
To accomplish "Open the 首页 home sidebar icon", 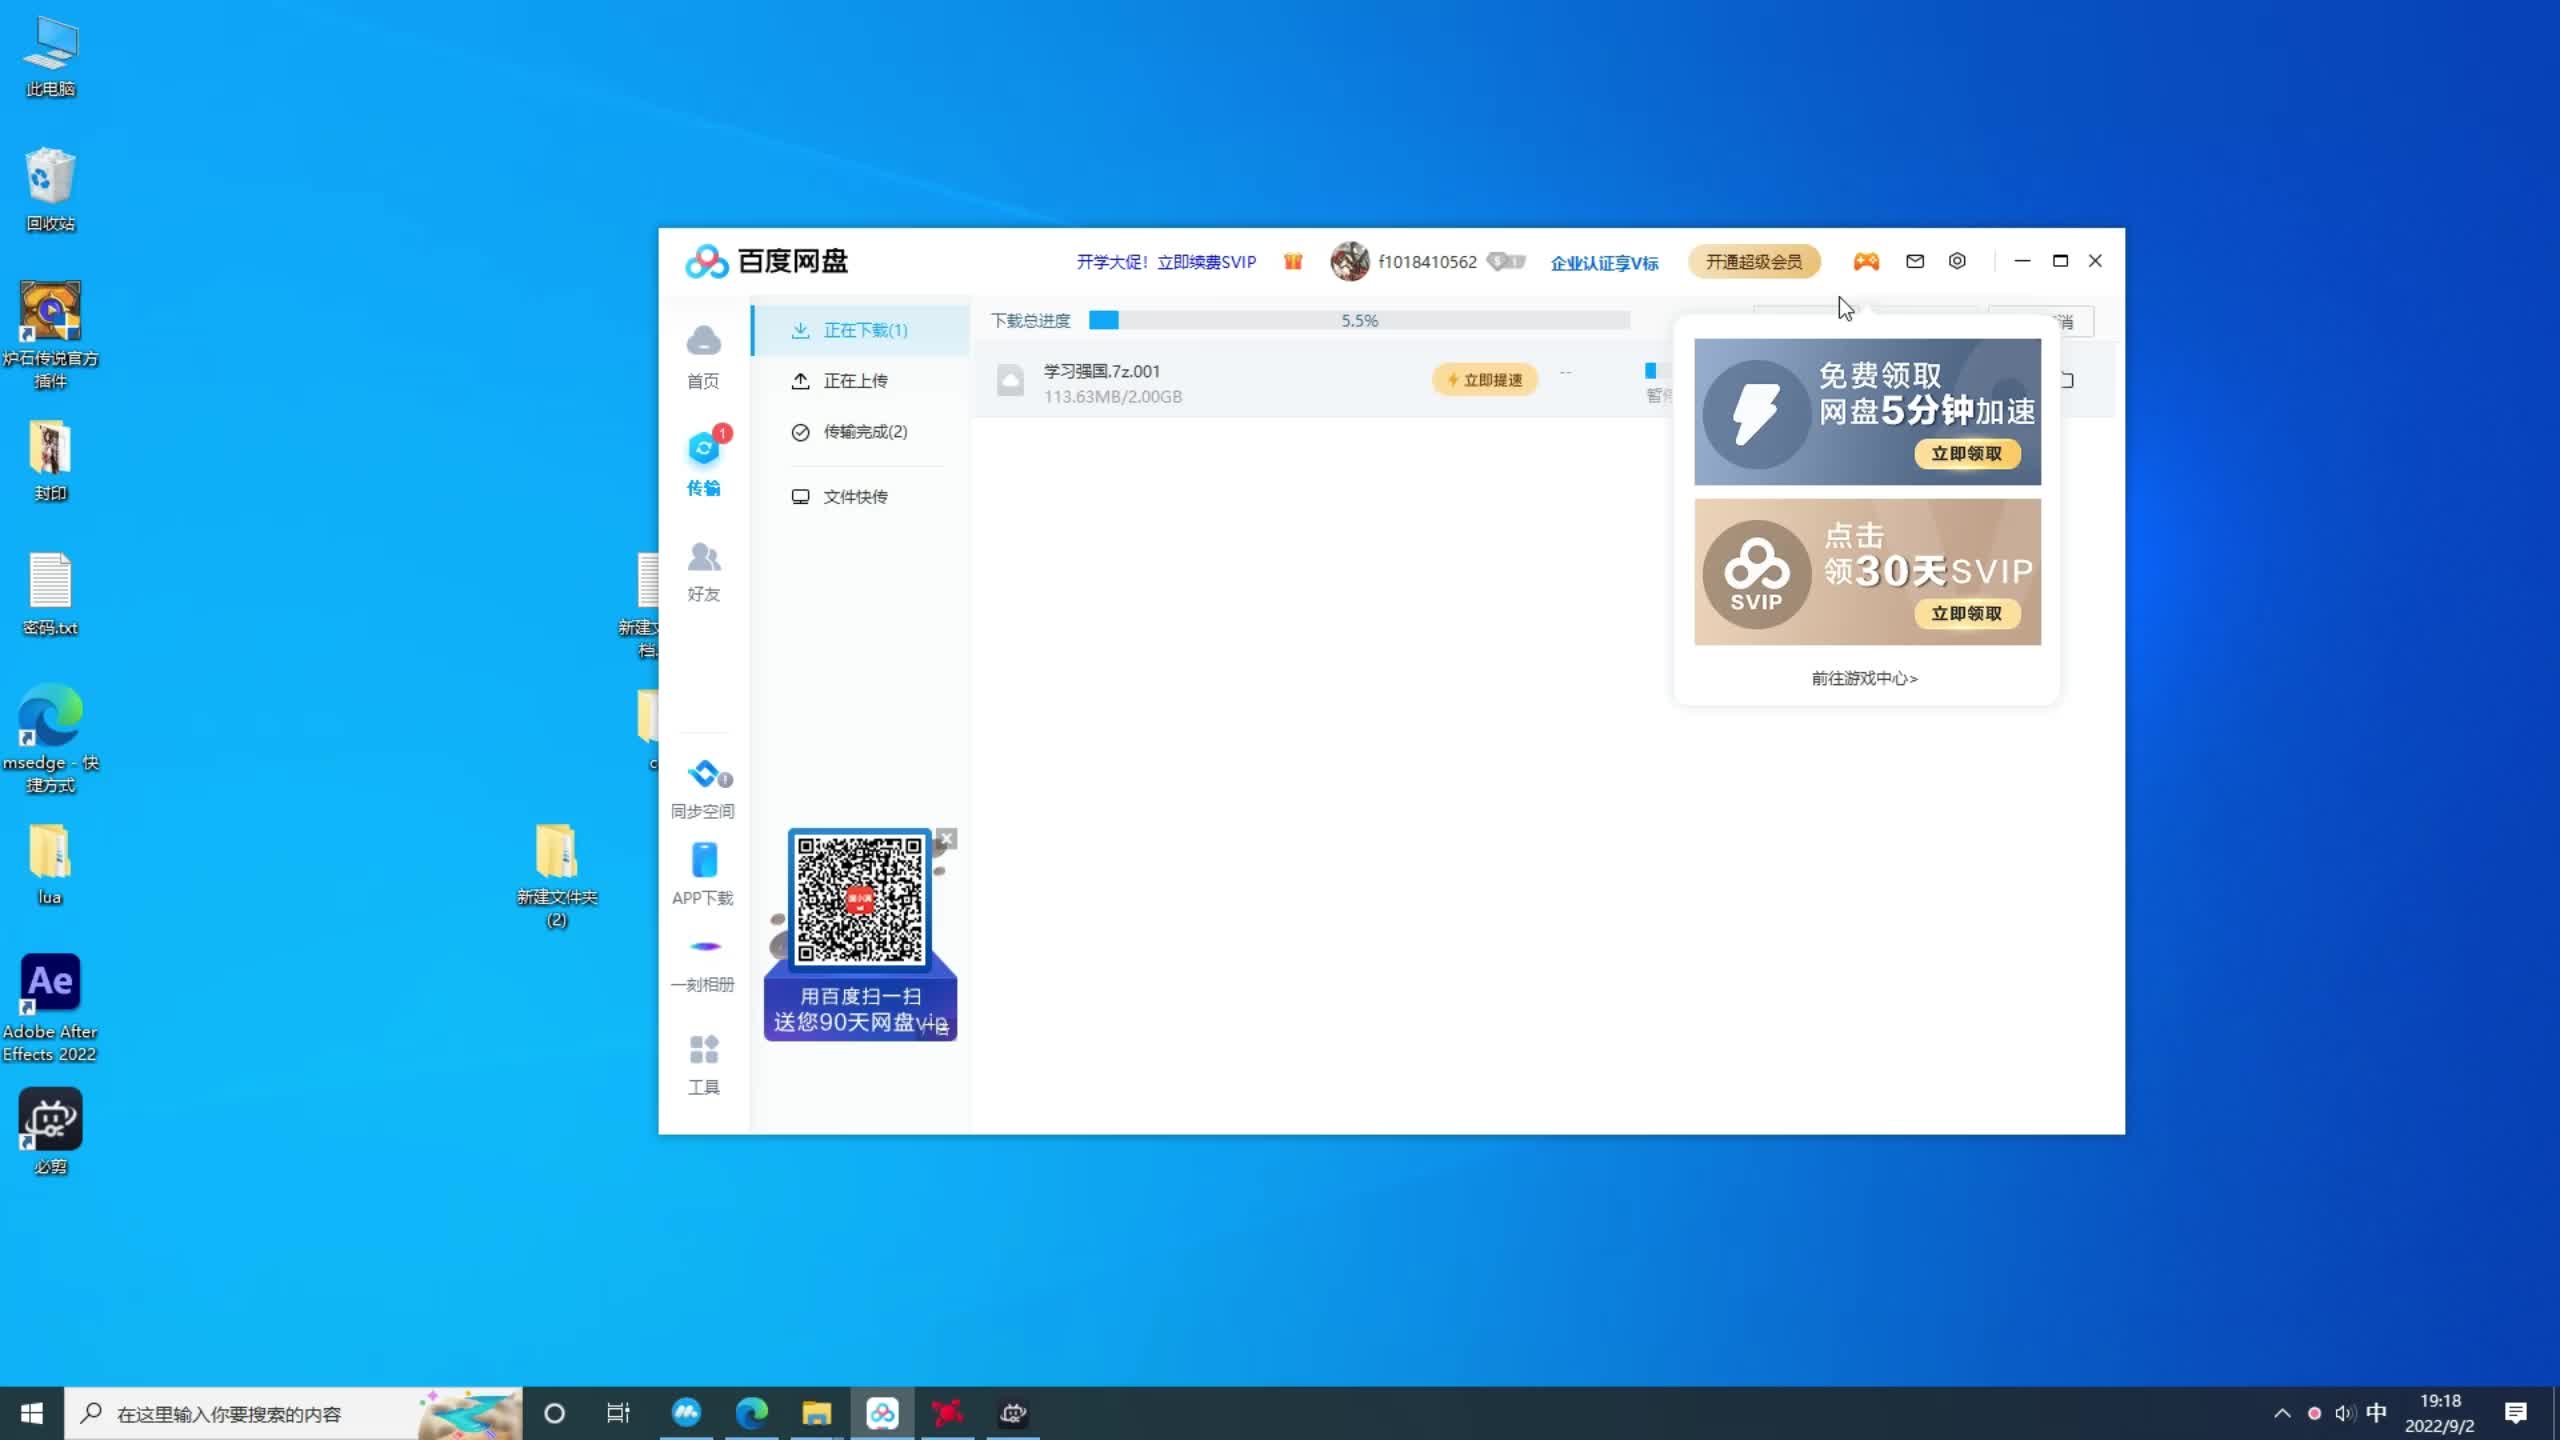I will [703, 355].
